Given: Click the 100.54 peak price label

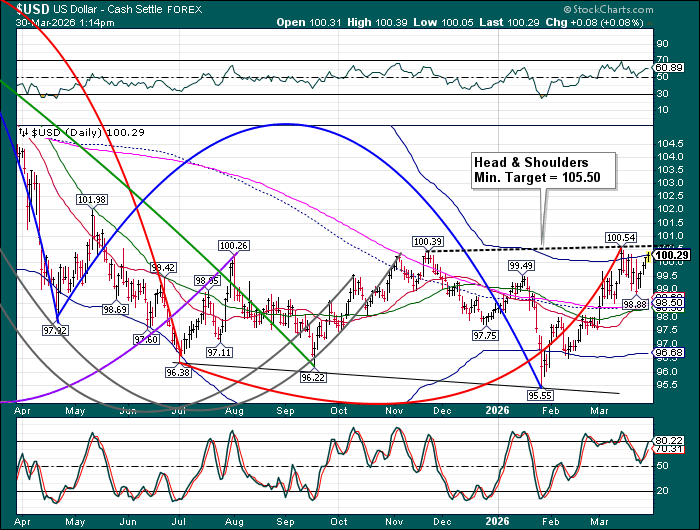Looking at the screenshot, I should click(x=620, y=238).
